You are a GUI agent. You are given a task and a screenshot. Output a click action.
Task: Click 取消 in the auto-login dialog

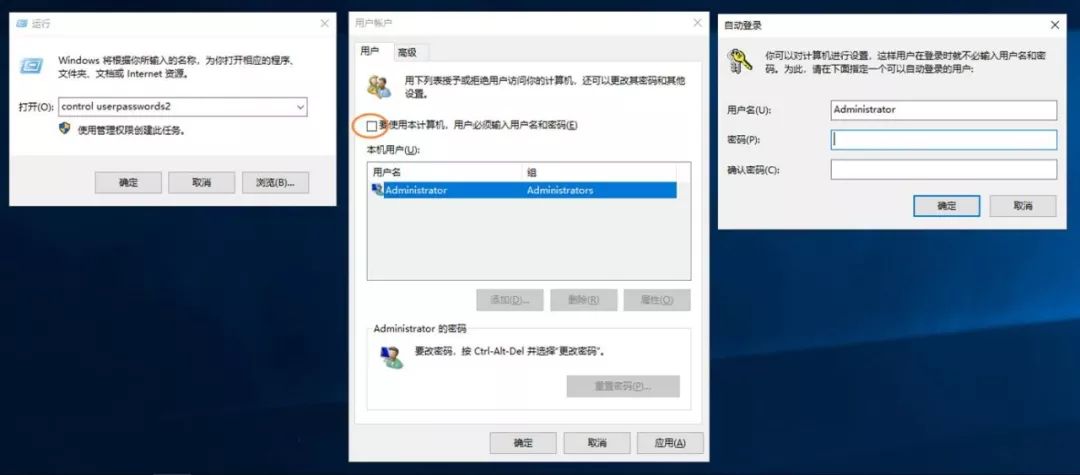click(1023, 206)
